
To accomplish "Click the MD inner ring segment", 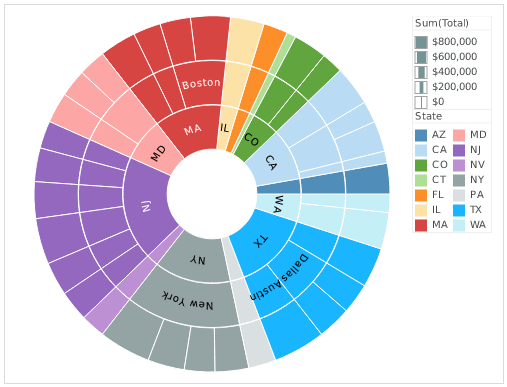I will (x=158, y=153).
